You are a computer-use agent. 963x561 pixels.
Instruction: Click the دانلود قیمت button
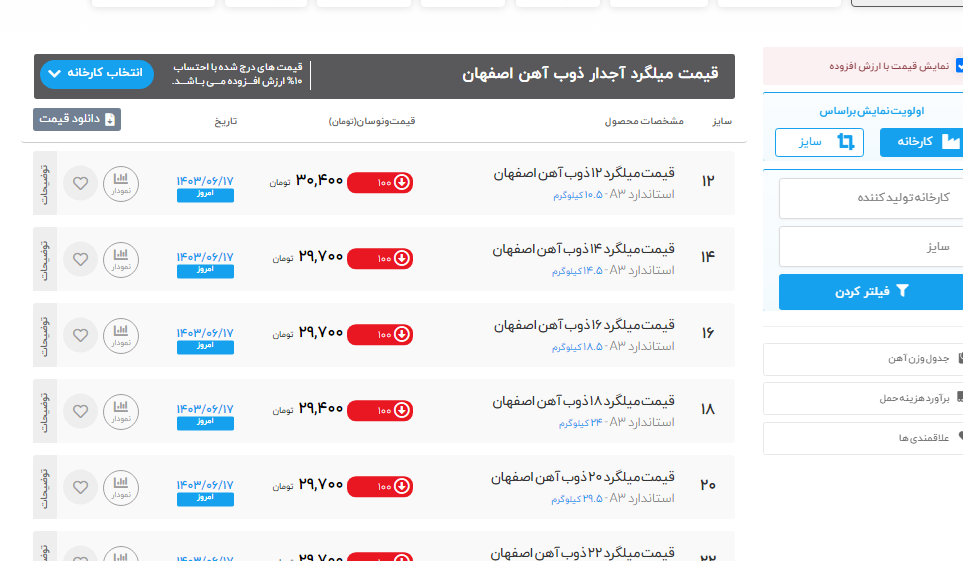(77, 119)
